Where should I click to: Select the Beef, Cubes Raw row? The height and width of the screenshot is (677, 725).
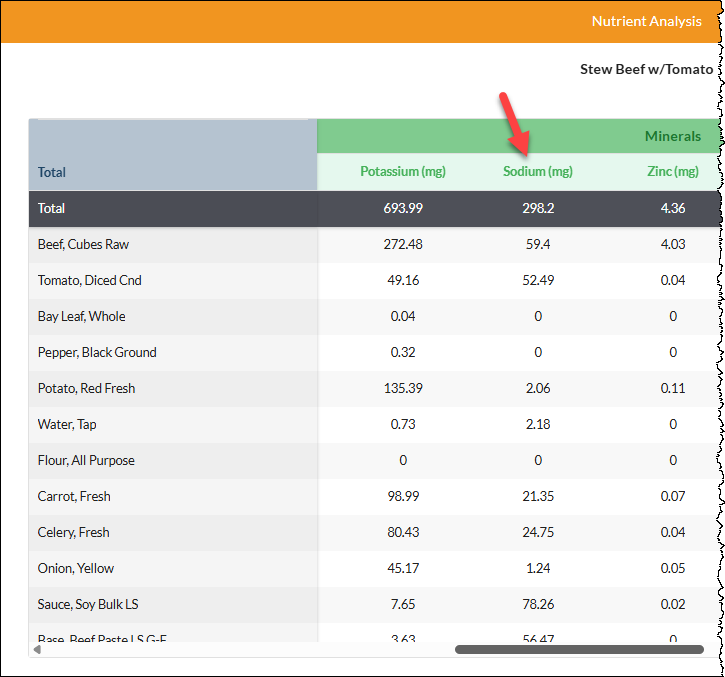coord(375,245)
